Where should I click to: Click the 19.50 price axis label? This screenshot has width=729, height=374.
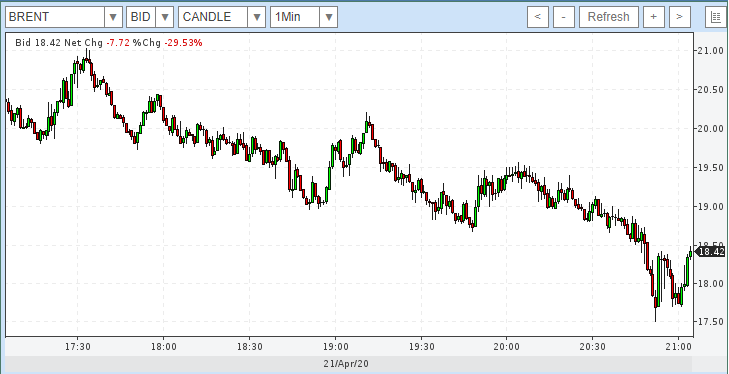click(711, 167)
